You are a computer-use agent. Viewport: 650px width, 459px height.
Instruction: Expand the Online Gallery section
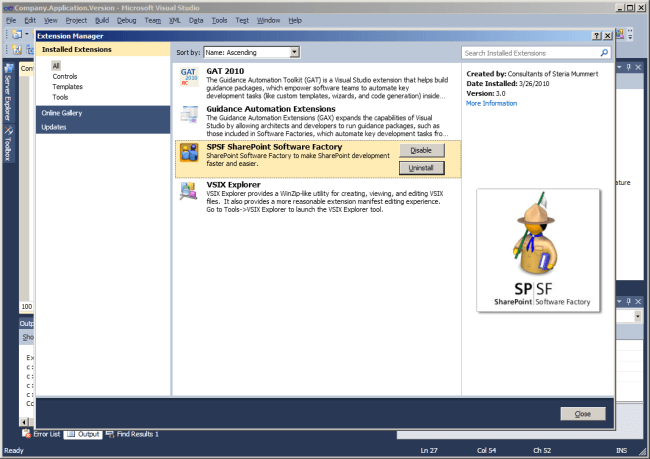(x=103, y=113)
